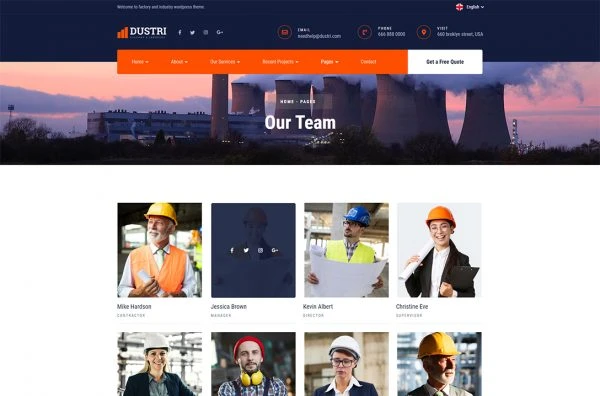Click the Home breadcrumb link
Viewport: 600px width, 396px height.
(x=287, y=101)
